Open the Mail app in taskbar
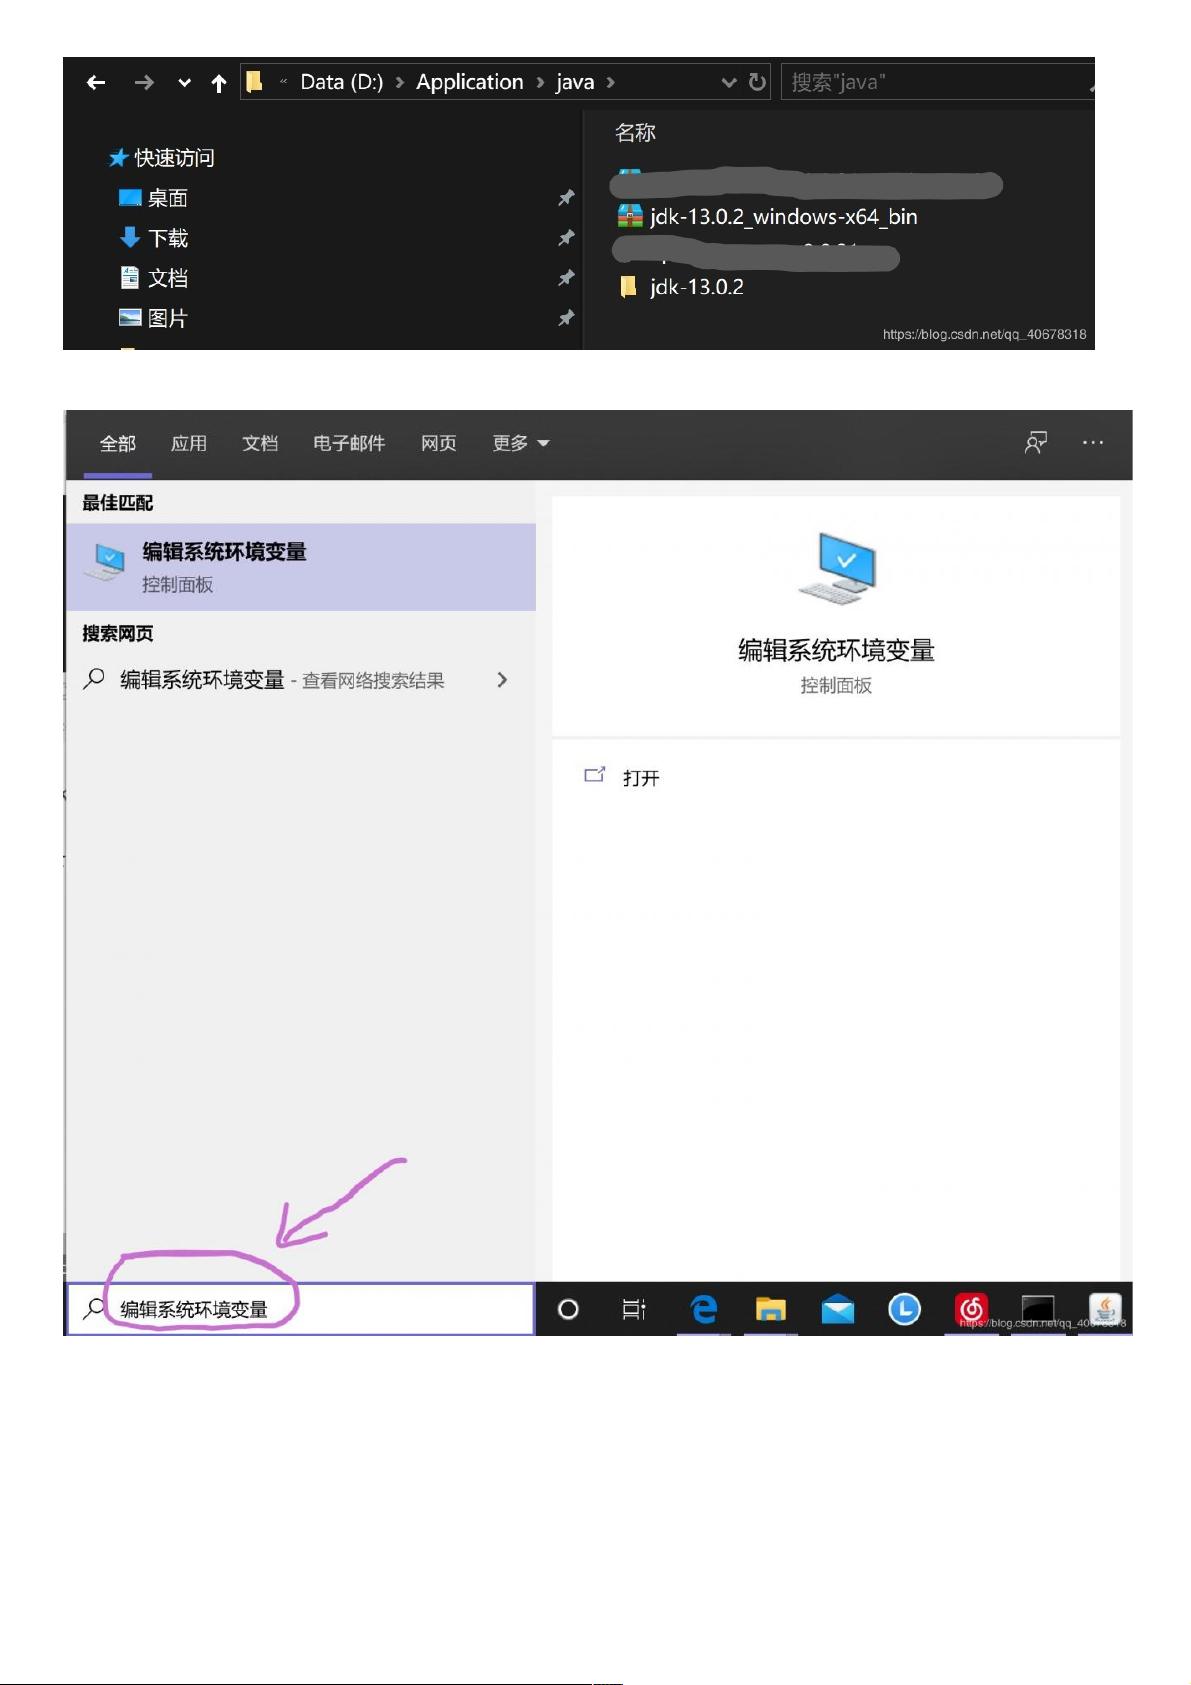Image resolution: width=1191 pixels, height=1685 pixels. point(837,1309)
